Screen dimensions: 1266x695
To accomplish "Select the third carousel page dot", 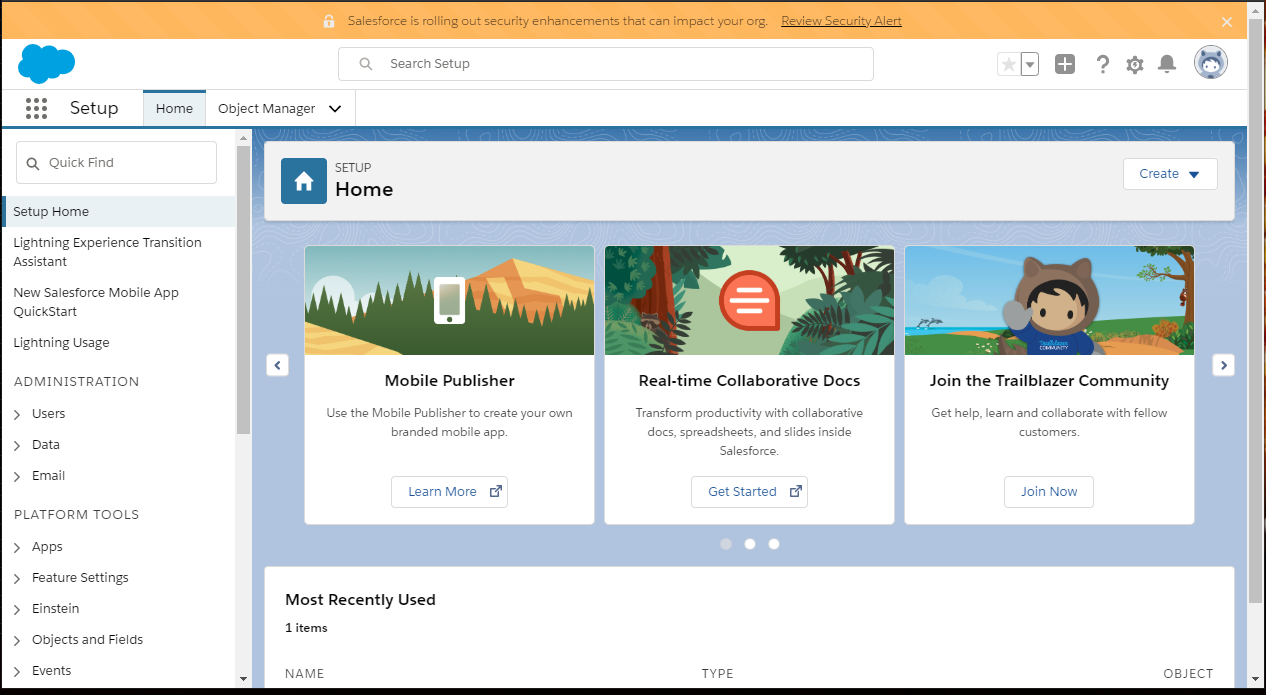I will [774, 544].
